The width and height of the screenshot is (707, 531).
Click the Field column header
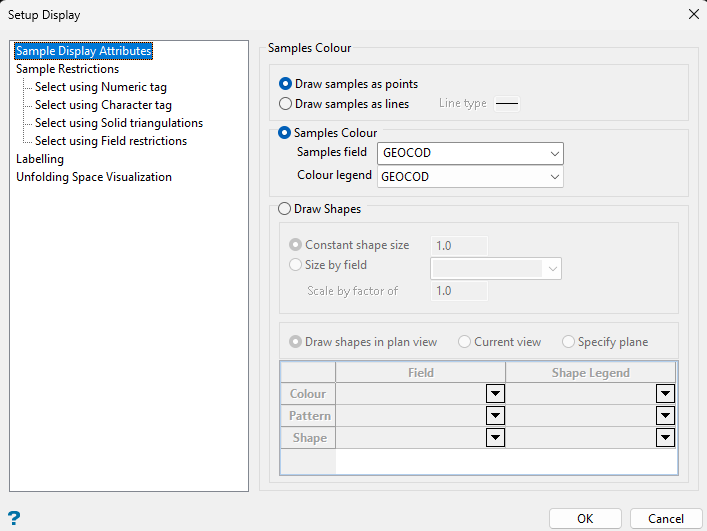tap(421, 373)
